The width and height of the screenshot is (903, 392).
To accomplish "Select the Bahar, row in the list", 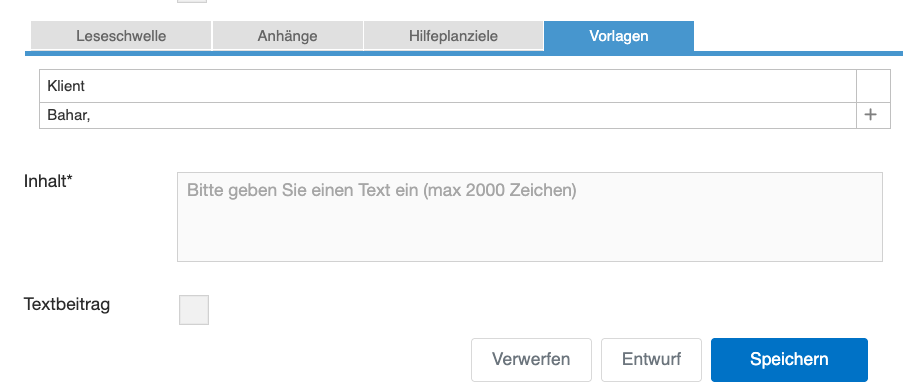I will tap(448, 116).
